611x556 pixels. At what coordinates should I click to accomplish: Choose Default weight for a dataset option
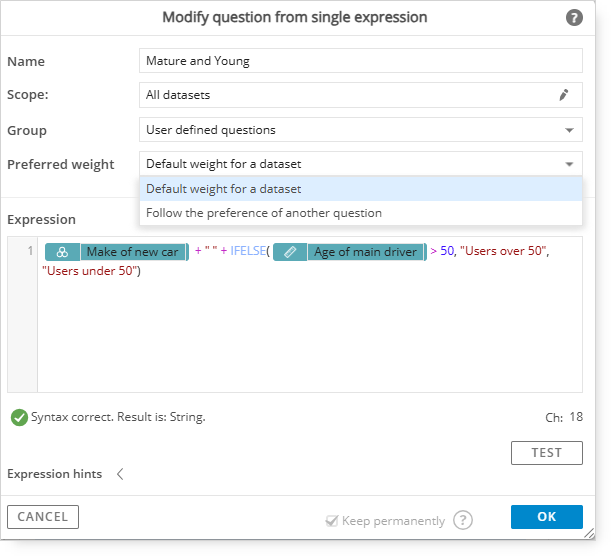[361, 189]
